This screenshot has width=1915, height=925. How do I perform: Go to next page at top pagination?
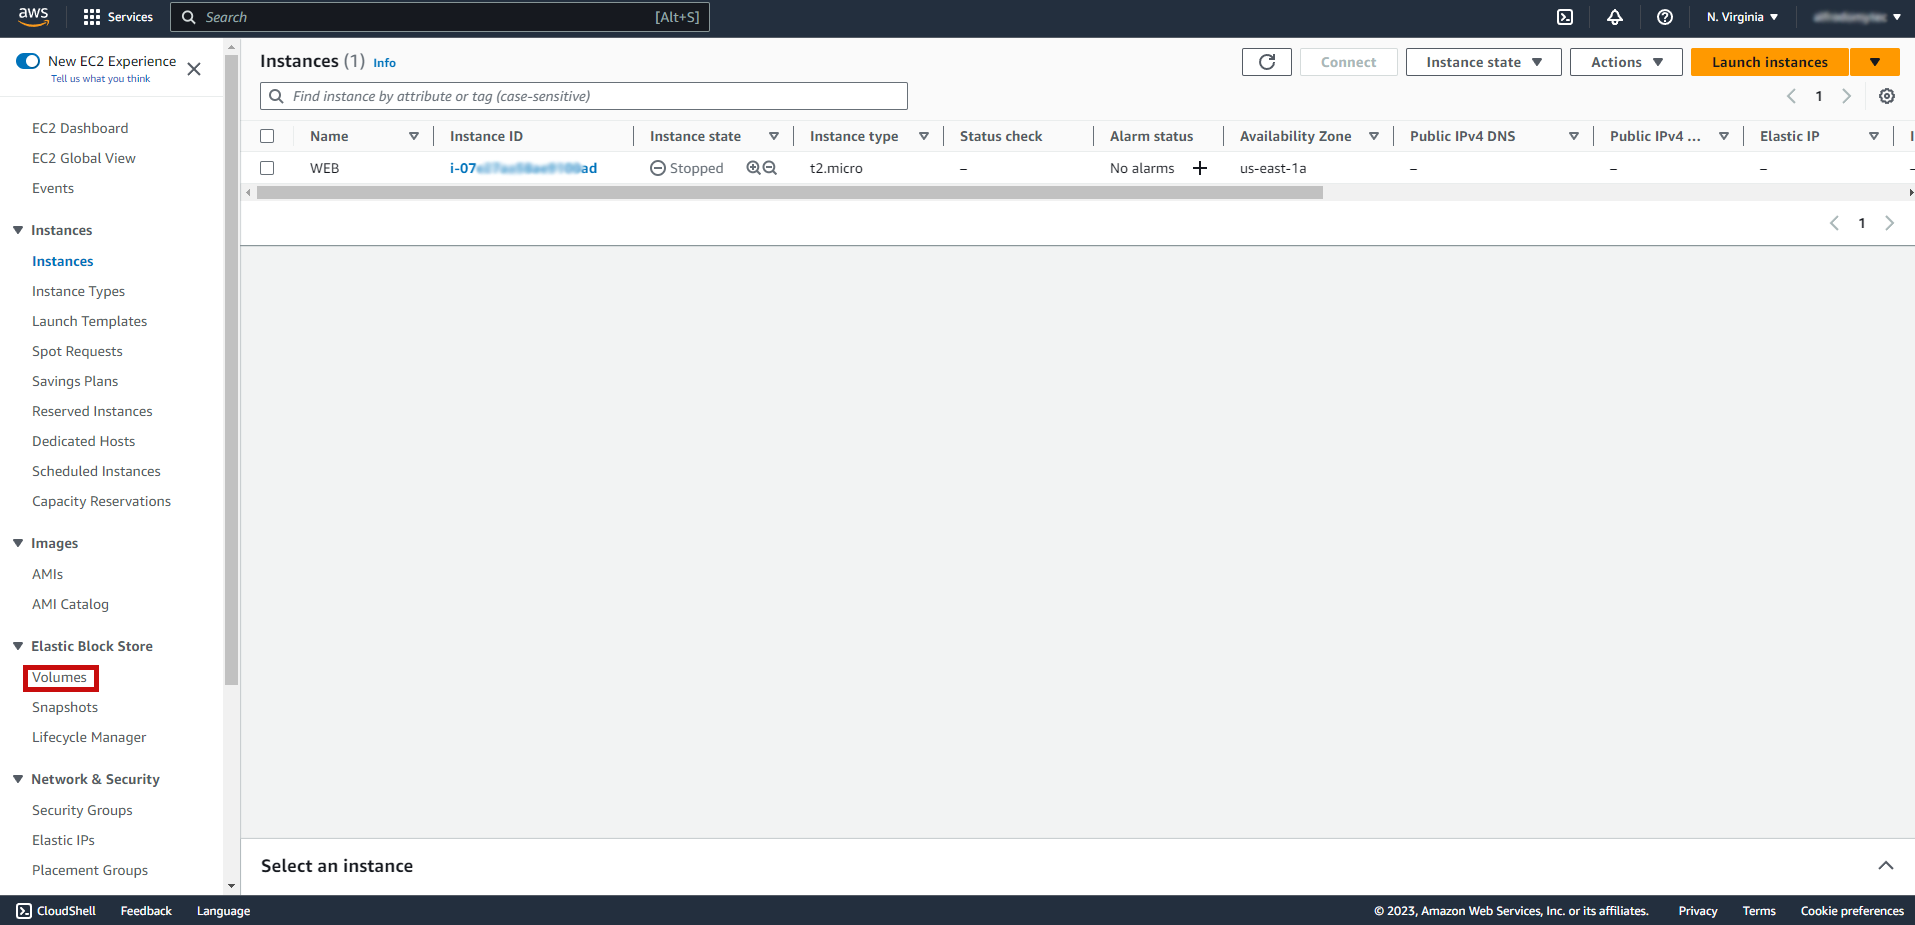click(x=1847, y=96)
